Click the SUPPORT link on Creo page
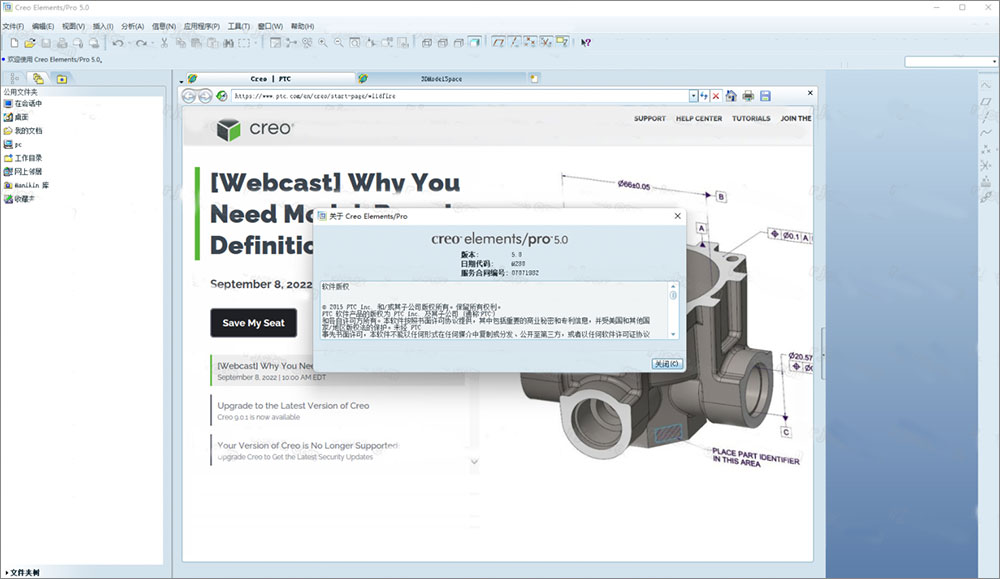Screen dimensions: 1000x579 pyautogui.click(x=649, y=119)
